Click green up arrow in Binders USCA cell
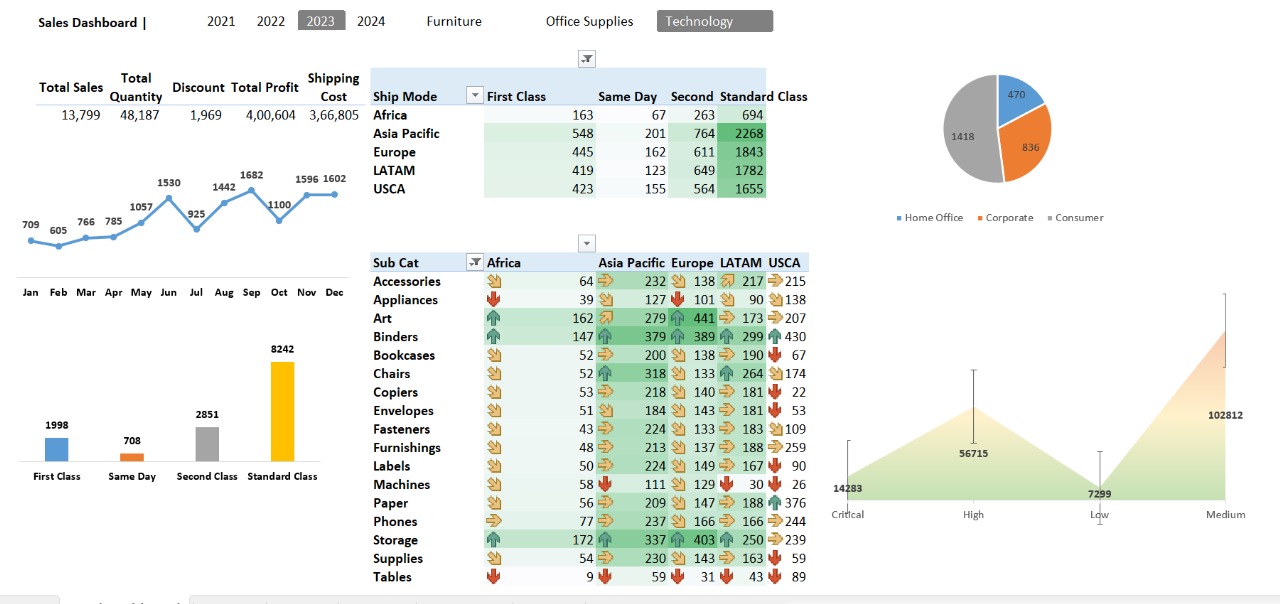The width and height of the screenshot is (1280, 604). 775,337
